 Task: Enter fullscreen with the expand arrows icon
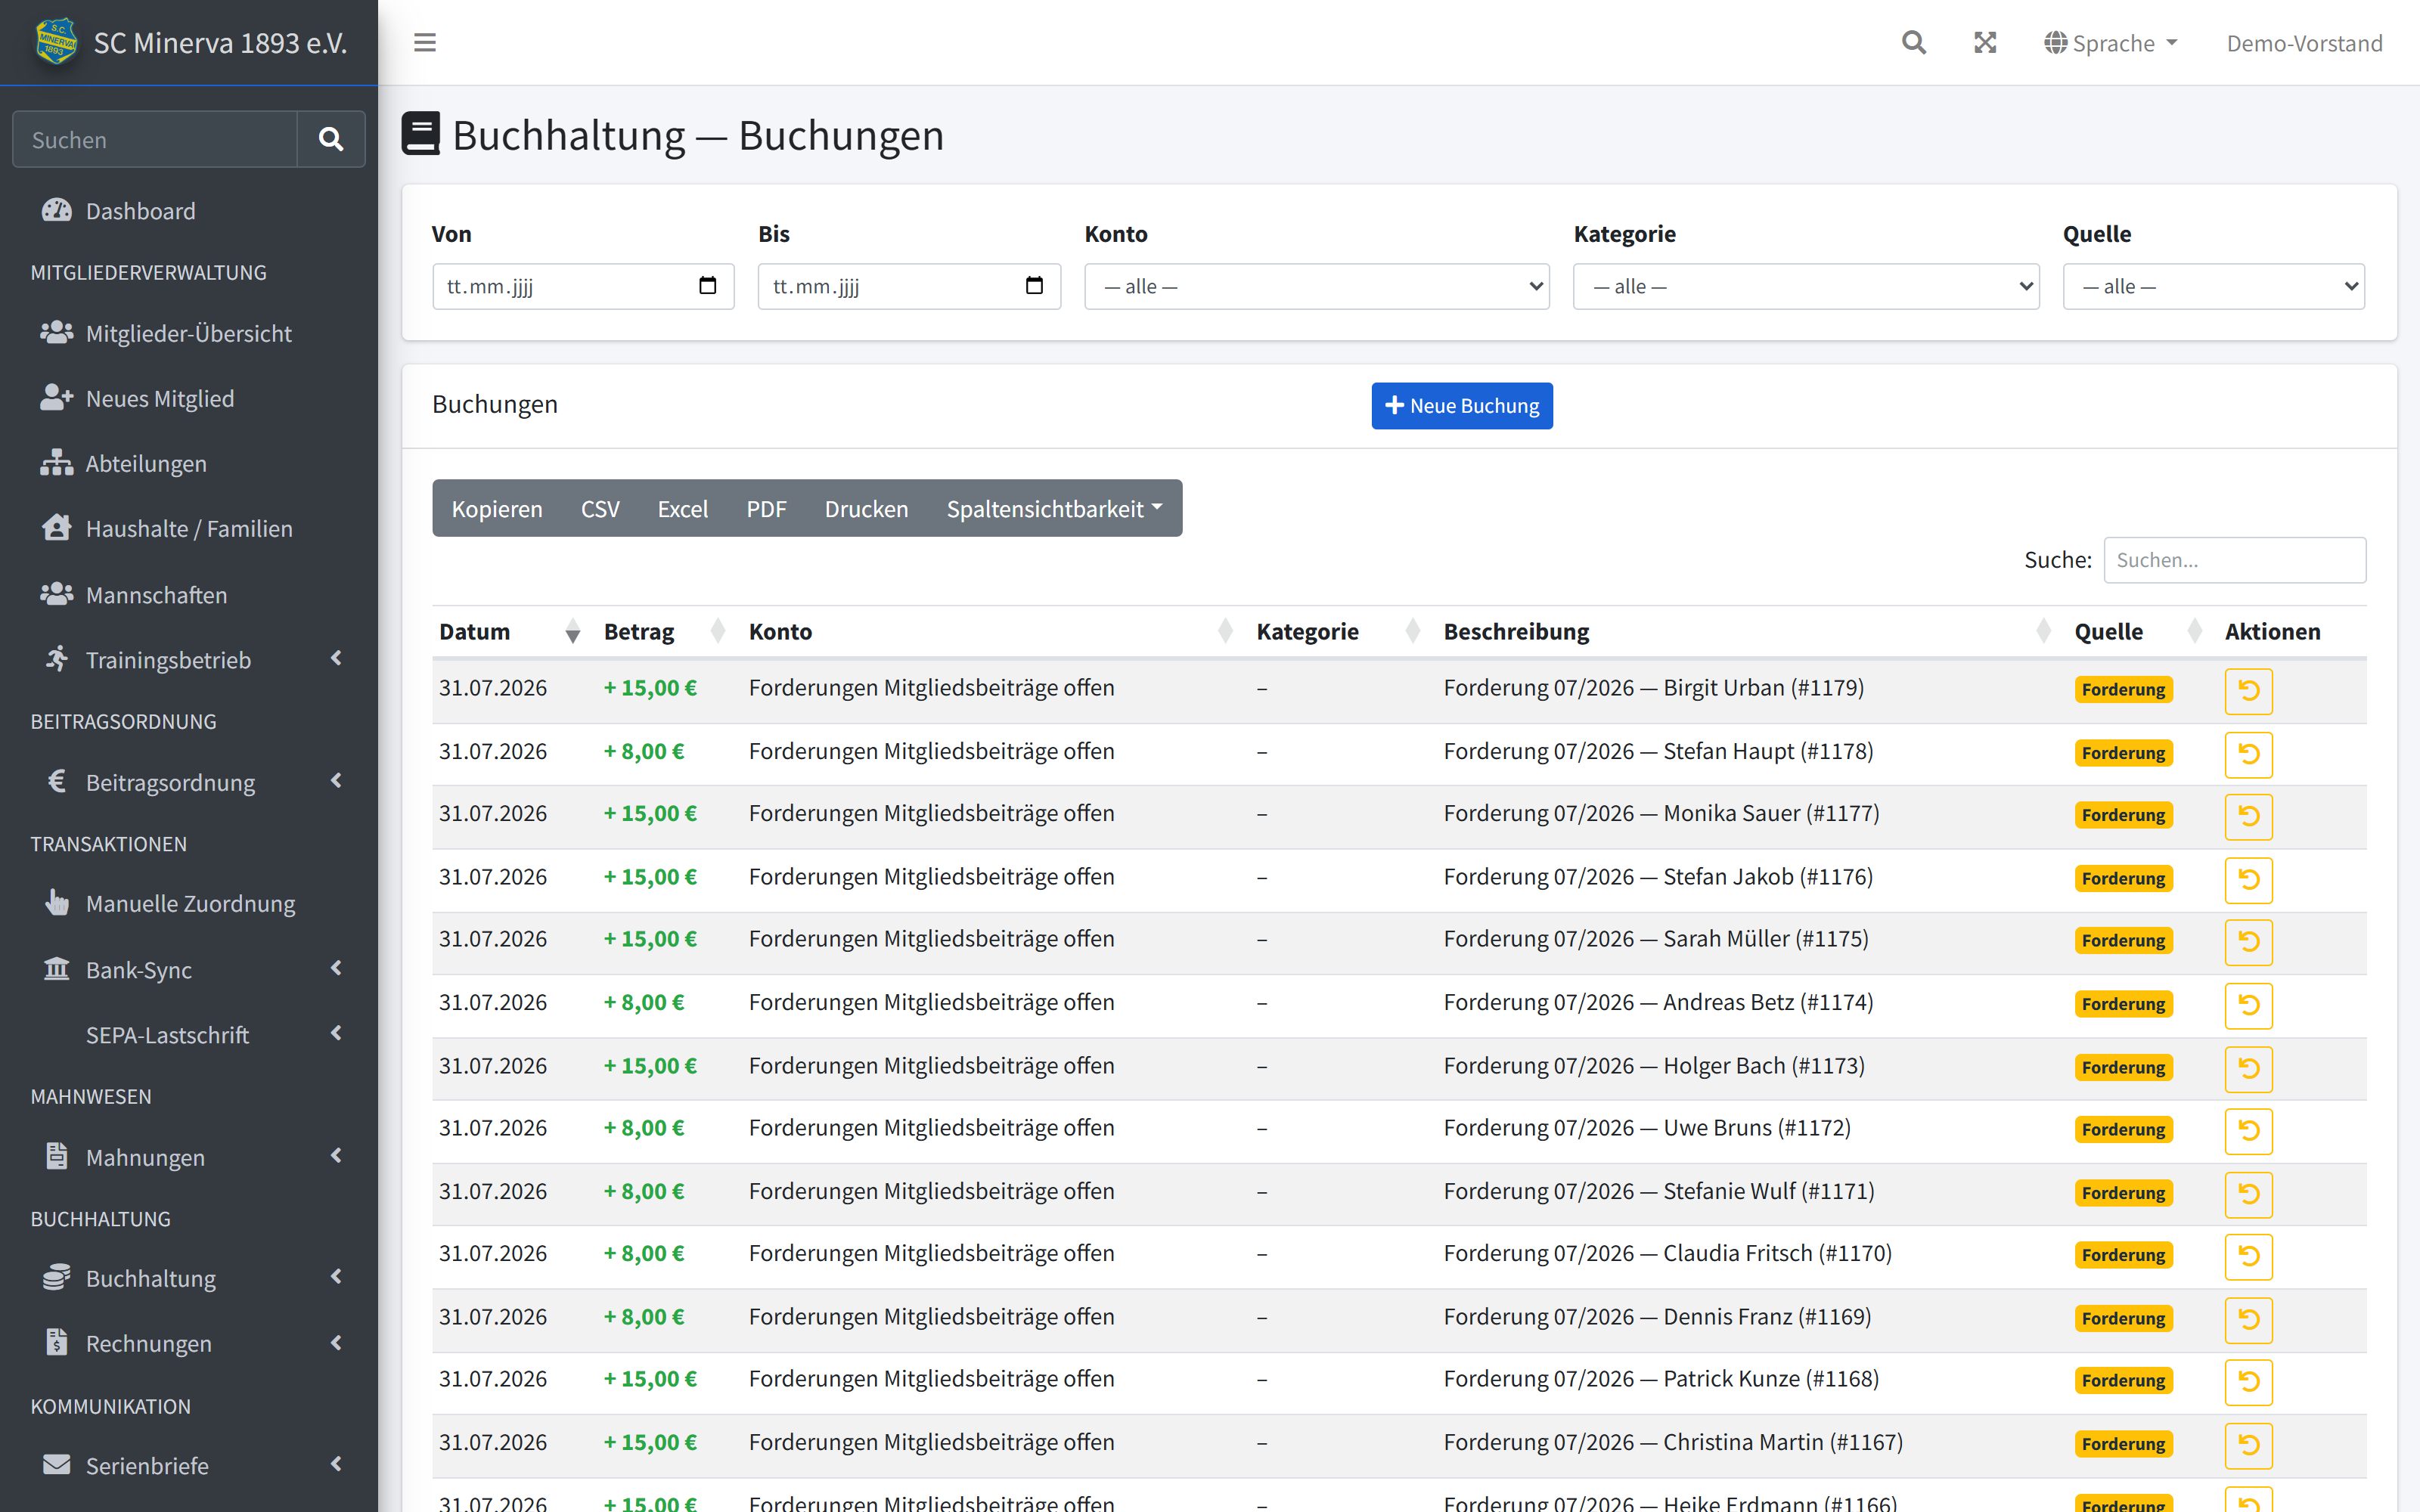pyautogui.click(x=1985, y=43)
